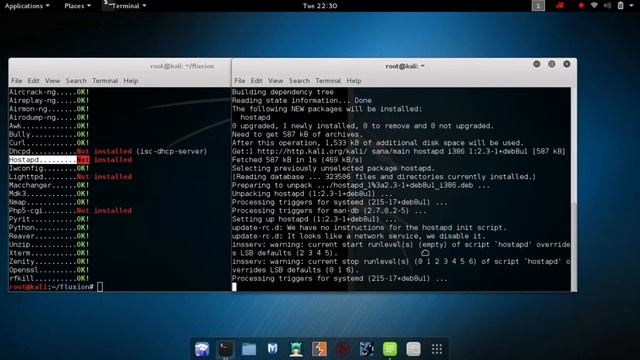This screenshot has width=640, height=360.
Task: Click the Php5-cgi Not installed line
Action: coord(70,211)
